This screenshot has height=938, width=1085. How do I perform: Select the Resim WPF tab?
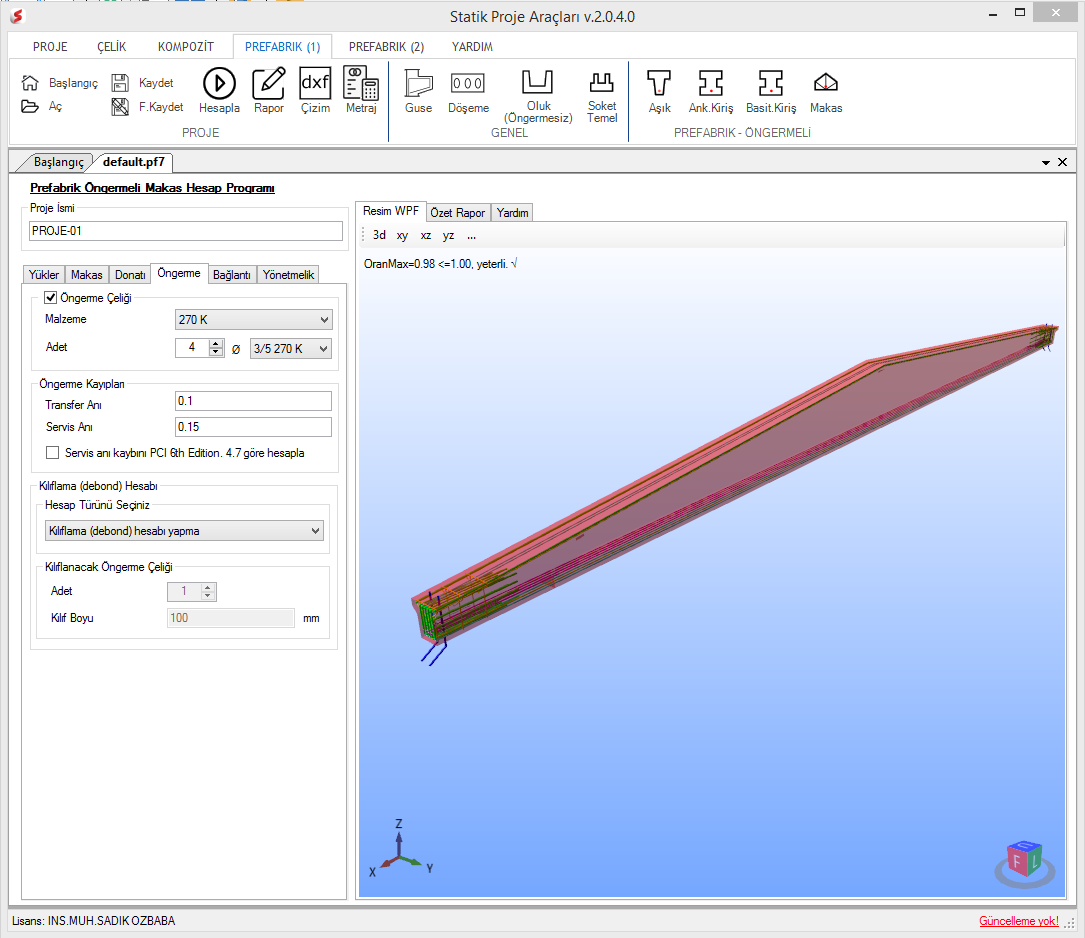coord(391,211)
